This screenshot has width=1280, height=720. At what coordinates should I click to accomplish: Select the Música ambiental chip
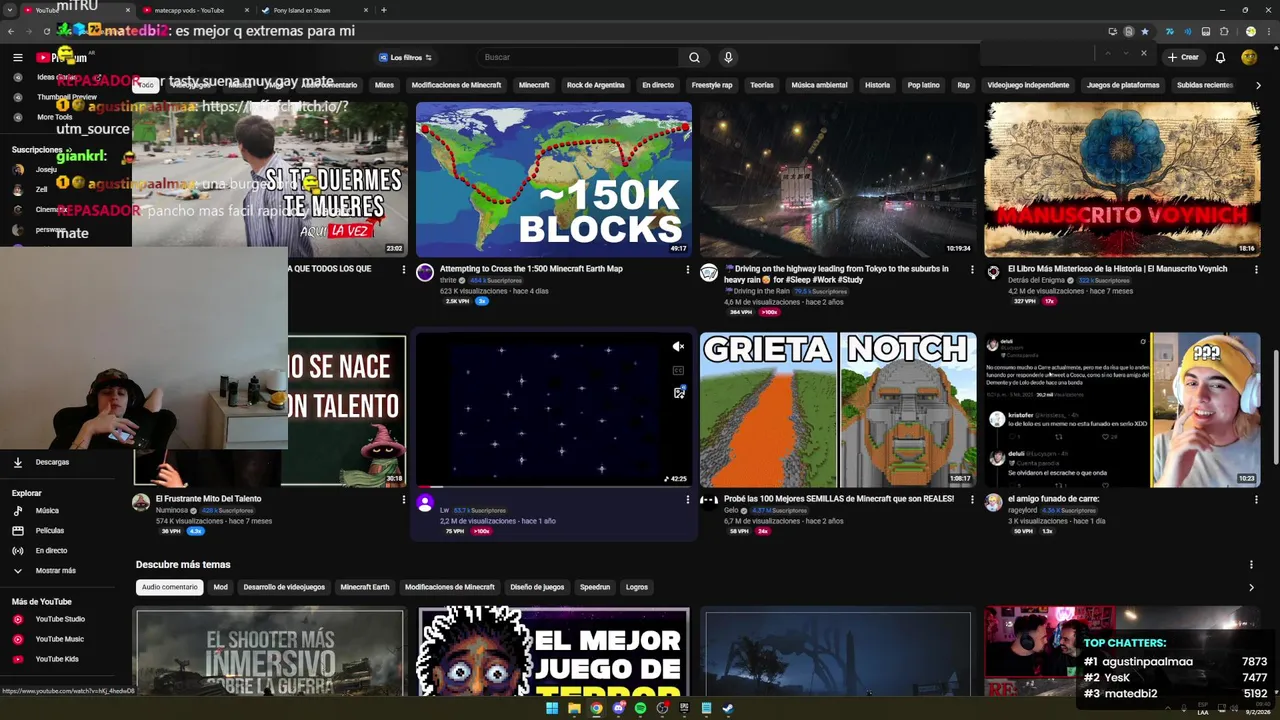[x=819, y=85]
